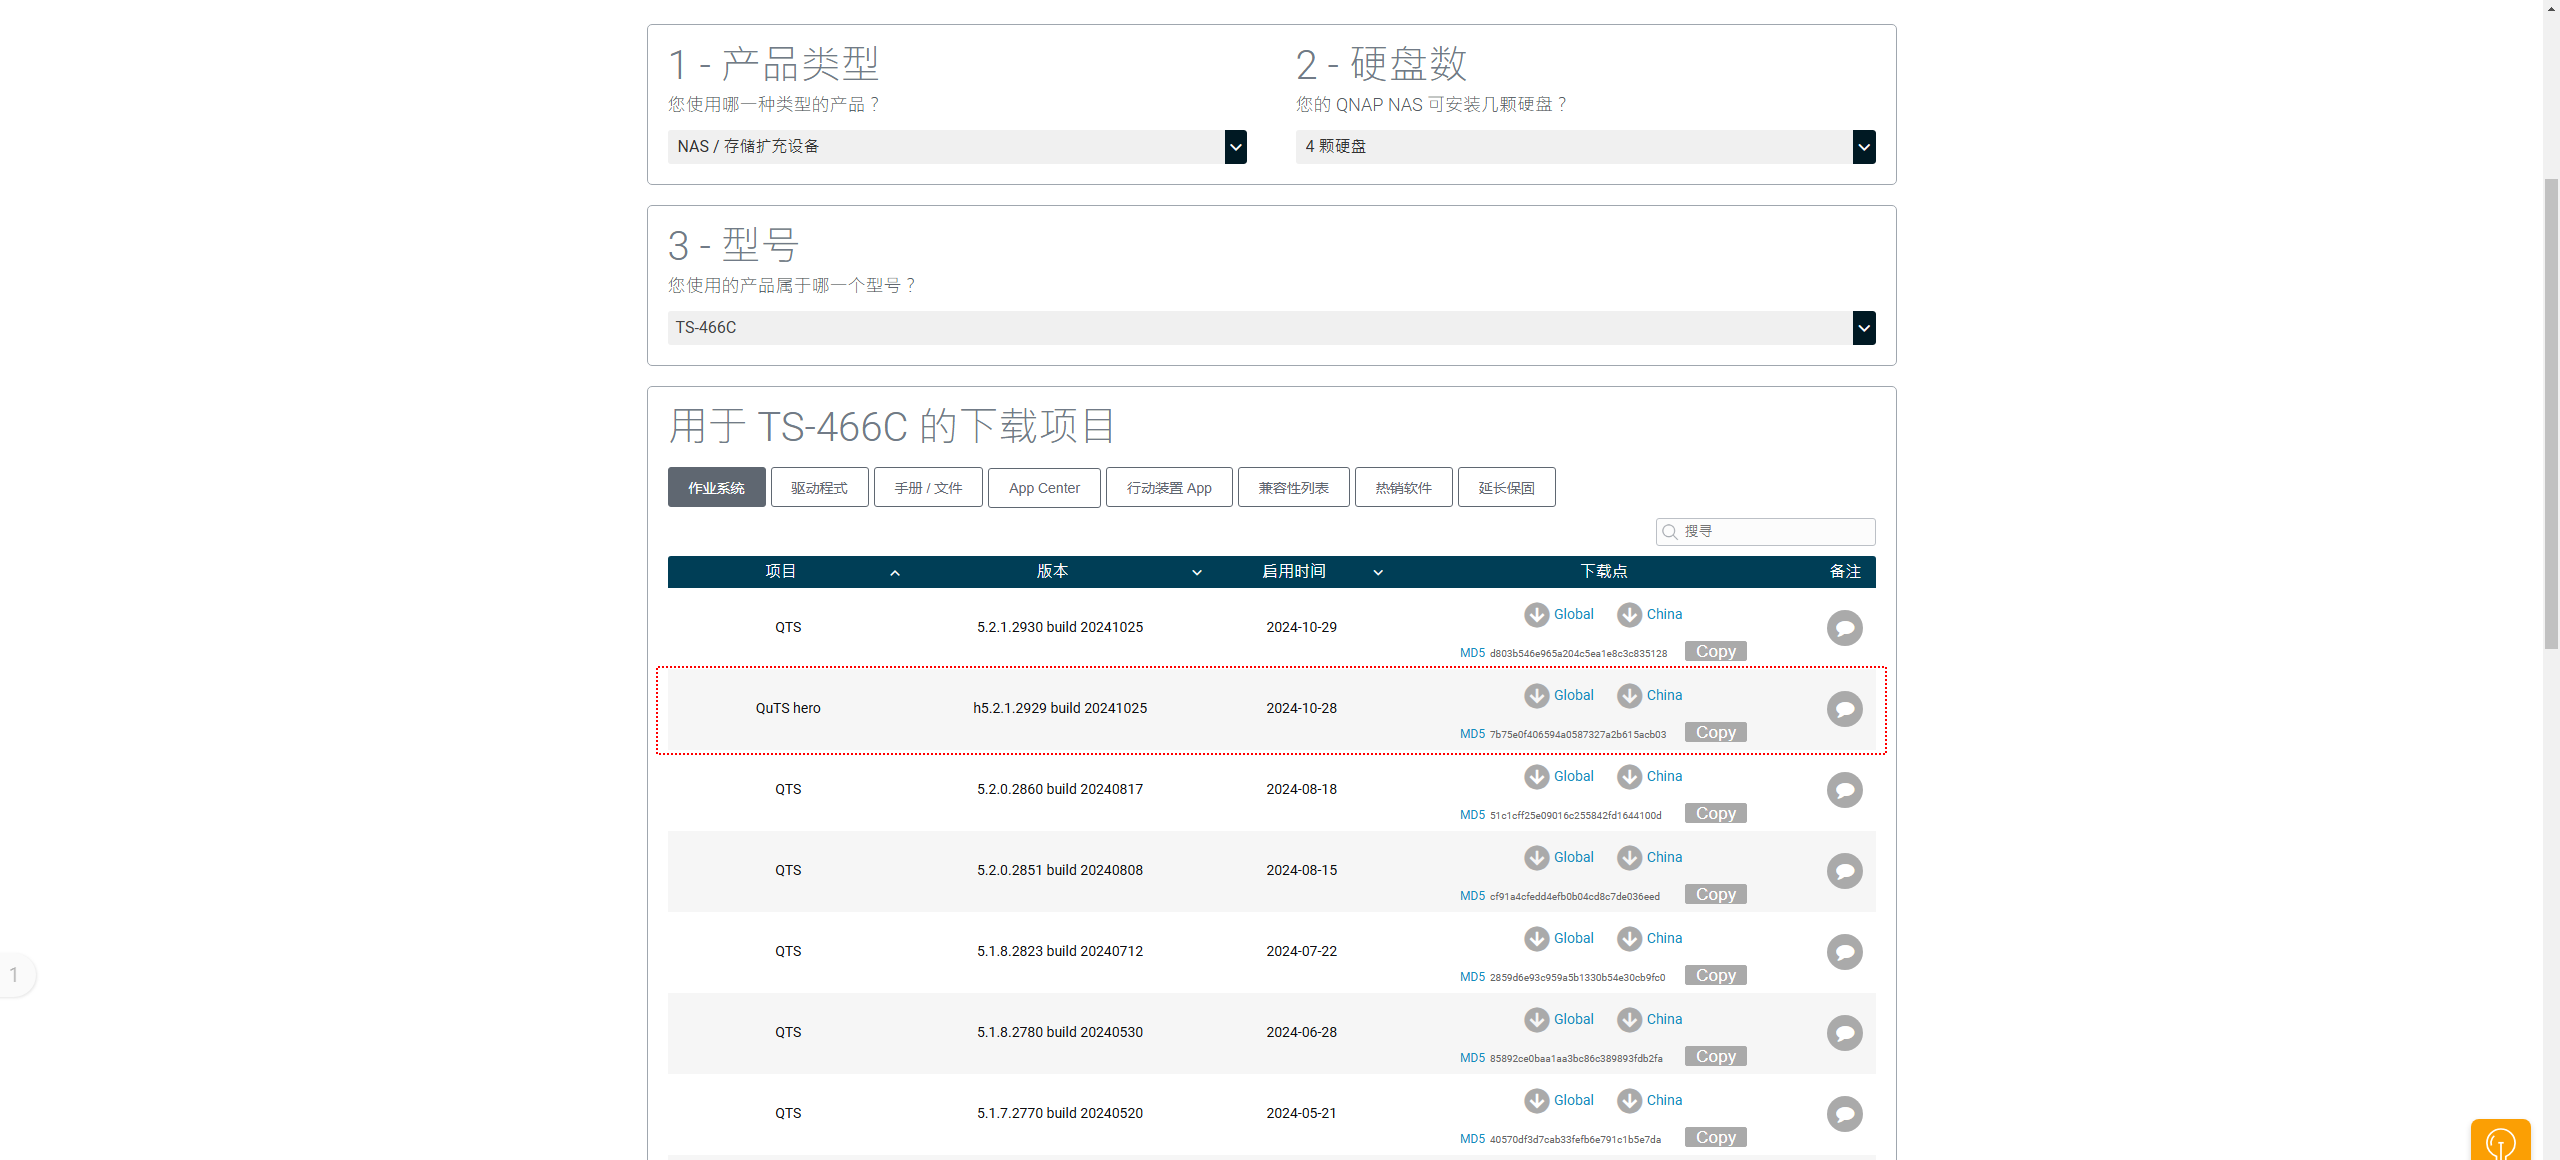Download QuTS hero h5.2.1.2929 China
Viewport: 2560px width, 1160px height.
pos(1650,695)
